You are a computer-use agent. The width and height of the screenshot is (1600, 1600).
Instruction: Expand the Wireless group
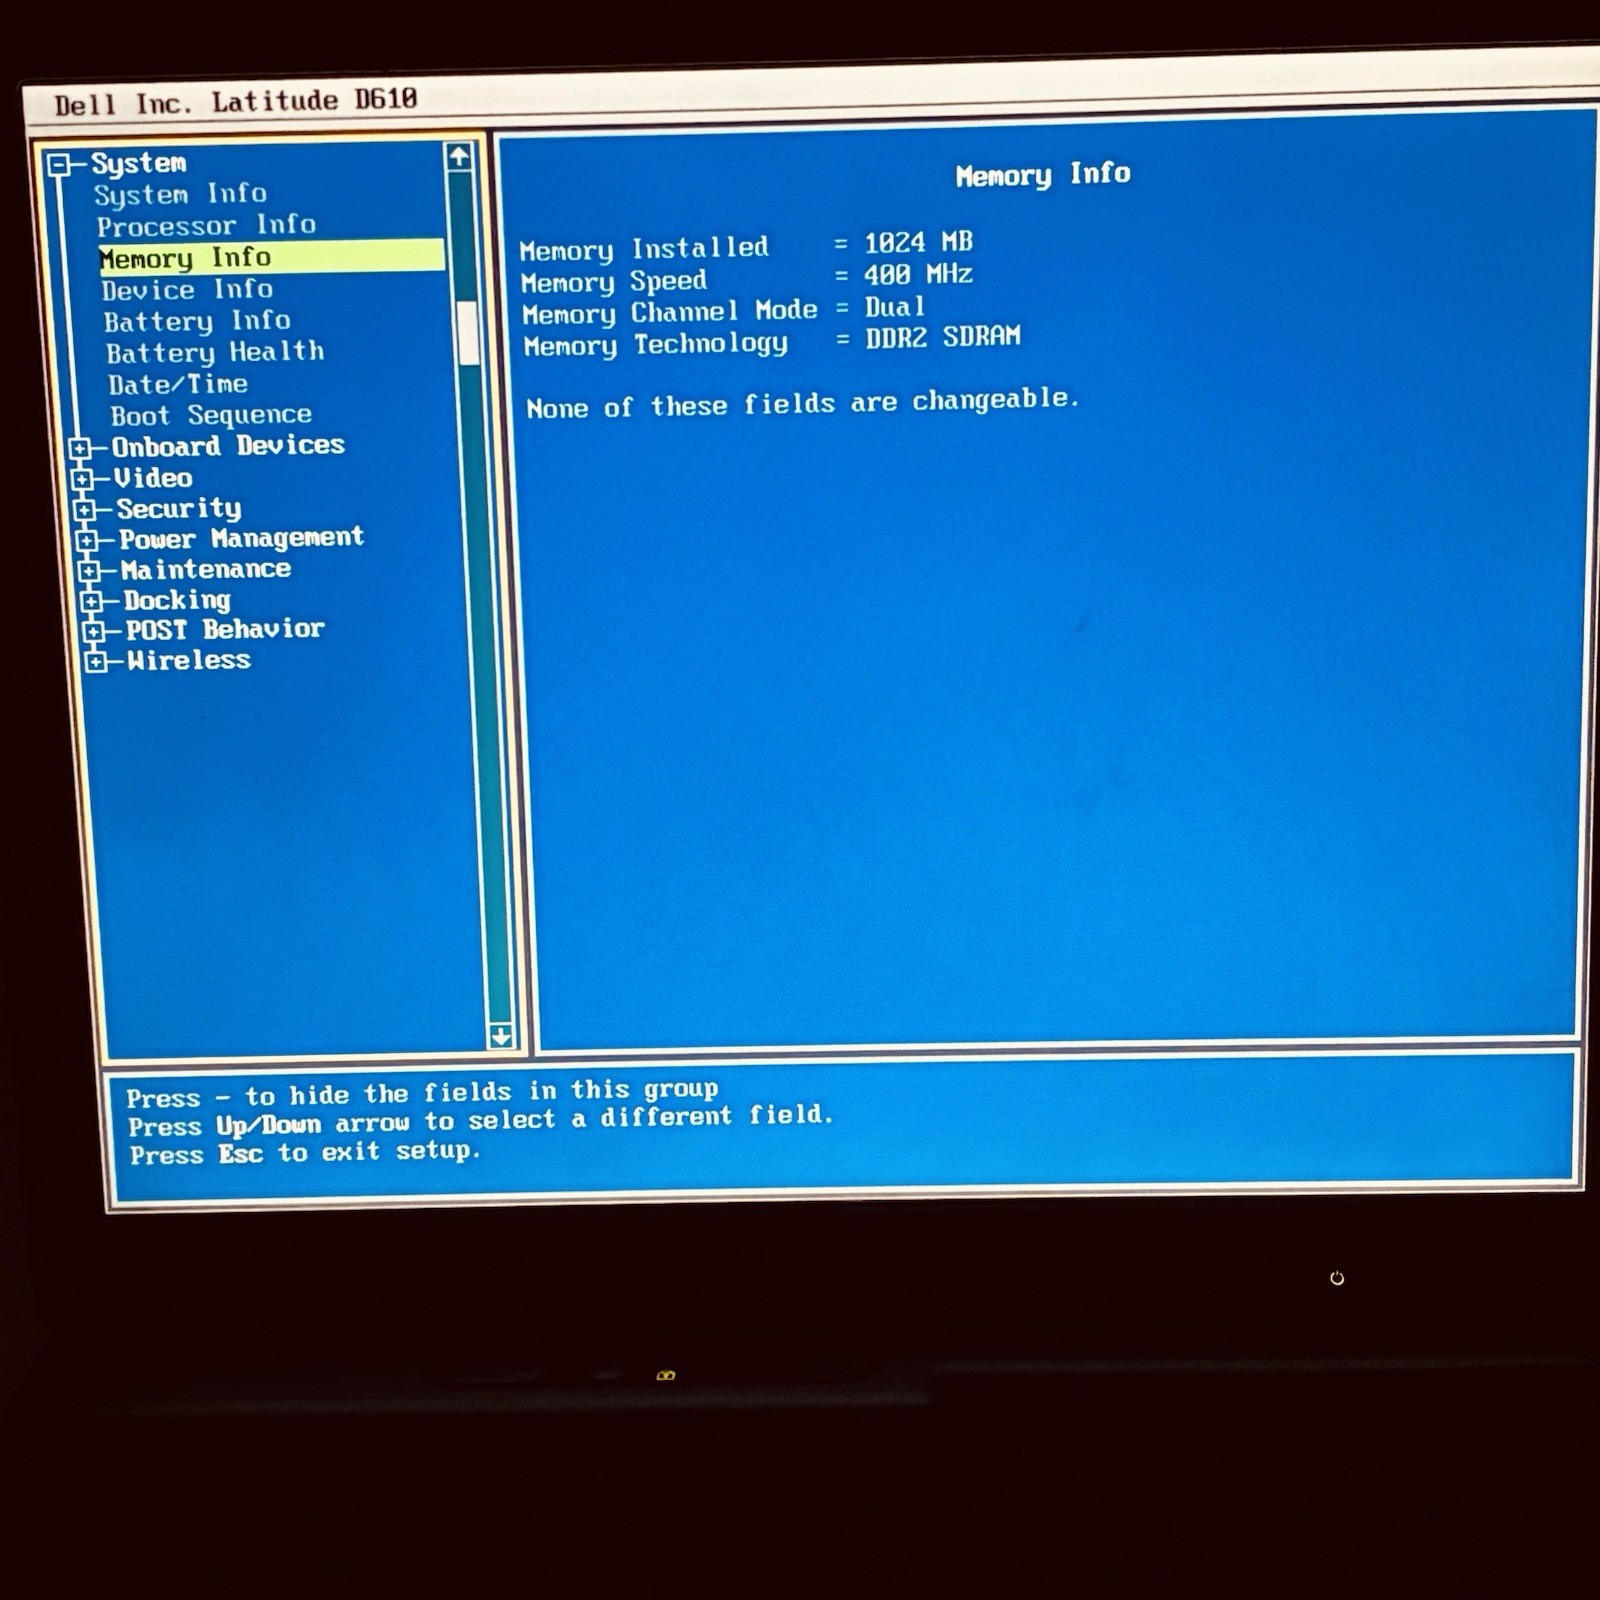(x=96, y=661)
